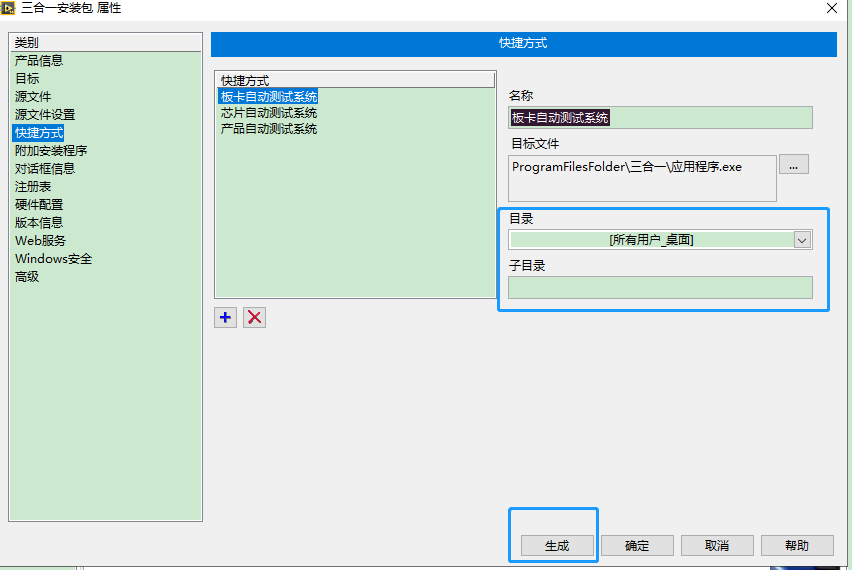This screenshot has height=570, width=852.
Task: Open the 版本信息 category
Action: point(39,222)
